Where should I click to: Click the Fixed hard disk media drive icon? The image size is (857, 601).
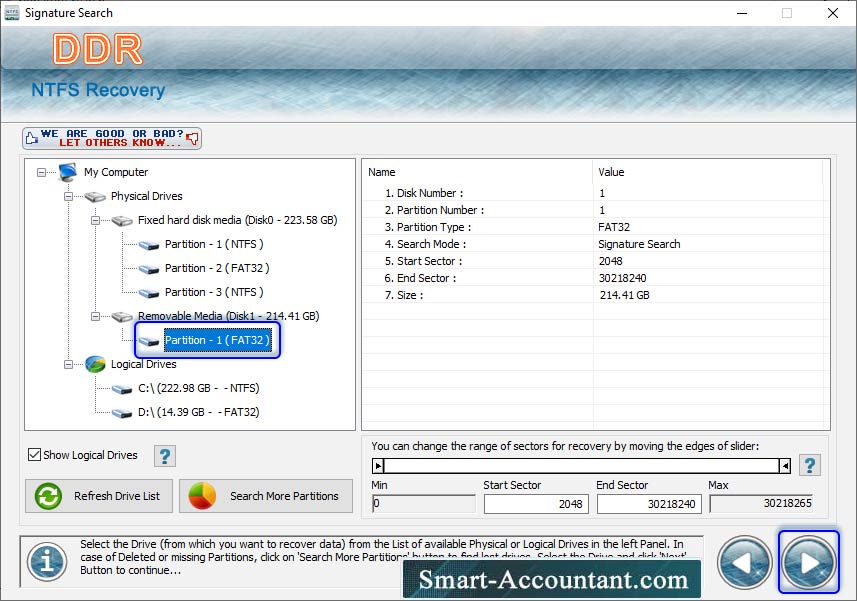[x=122, y=220]
